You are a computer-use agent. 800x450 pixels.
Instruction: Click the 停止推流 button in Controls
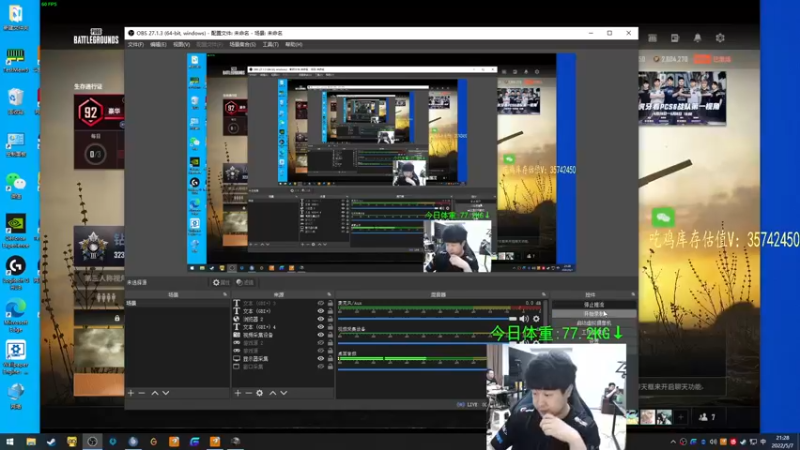(594, 305)
